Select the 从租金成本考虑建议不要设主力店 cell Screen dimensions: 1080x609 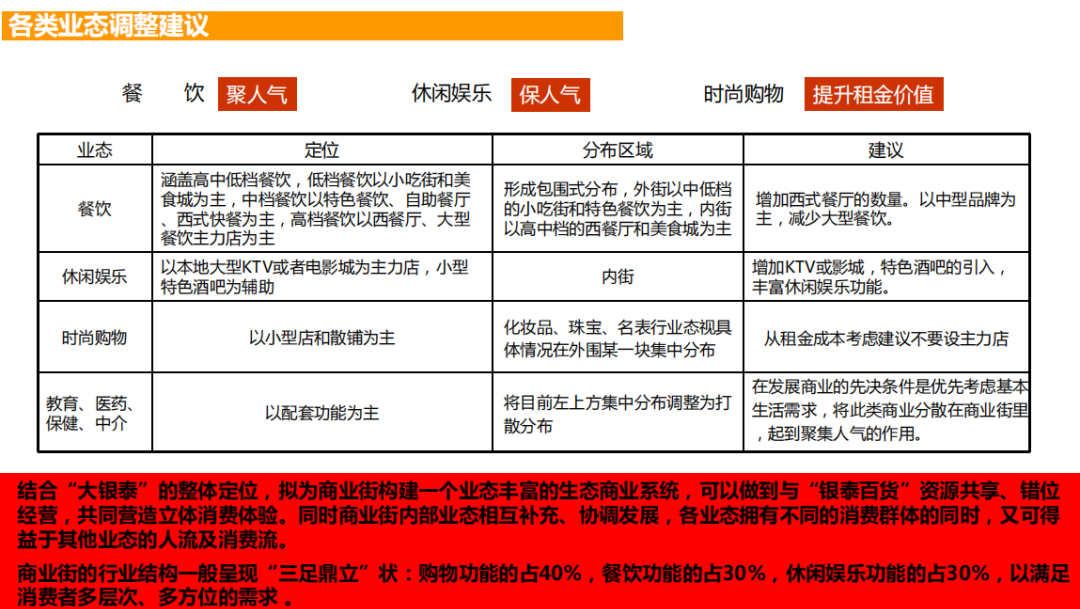886,337
